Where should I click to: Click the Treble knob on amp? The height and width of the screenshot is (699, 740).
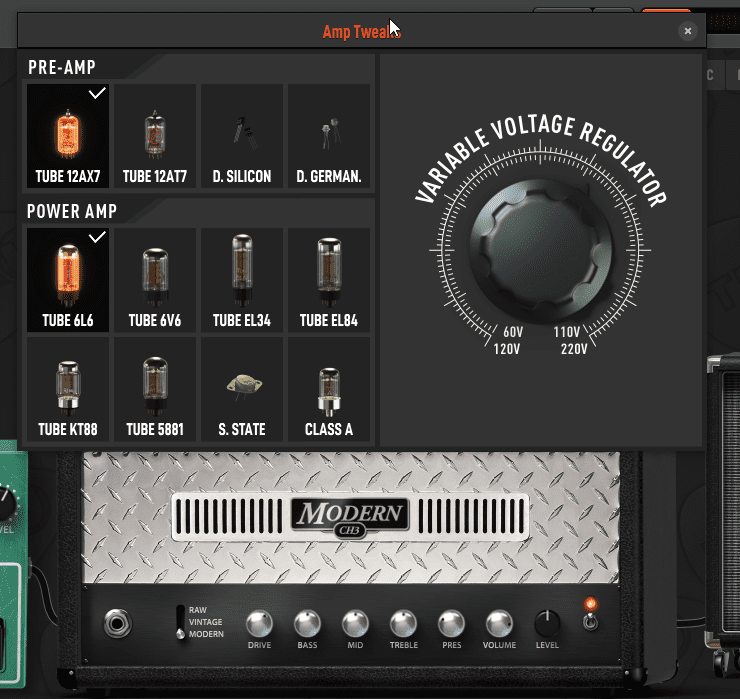[x=403, y=624]
